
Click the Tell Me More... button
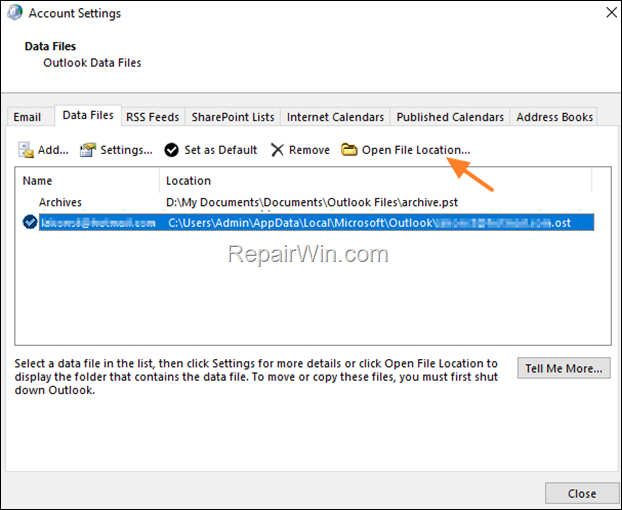(564, 368)
